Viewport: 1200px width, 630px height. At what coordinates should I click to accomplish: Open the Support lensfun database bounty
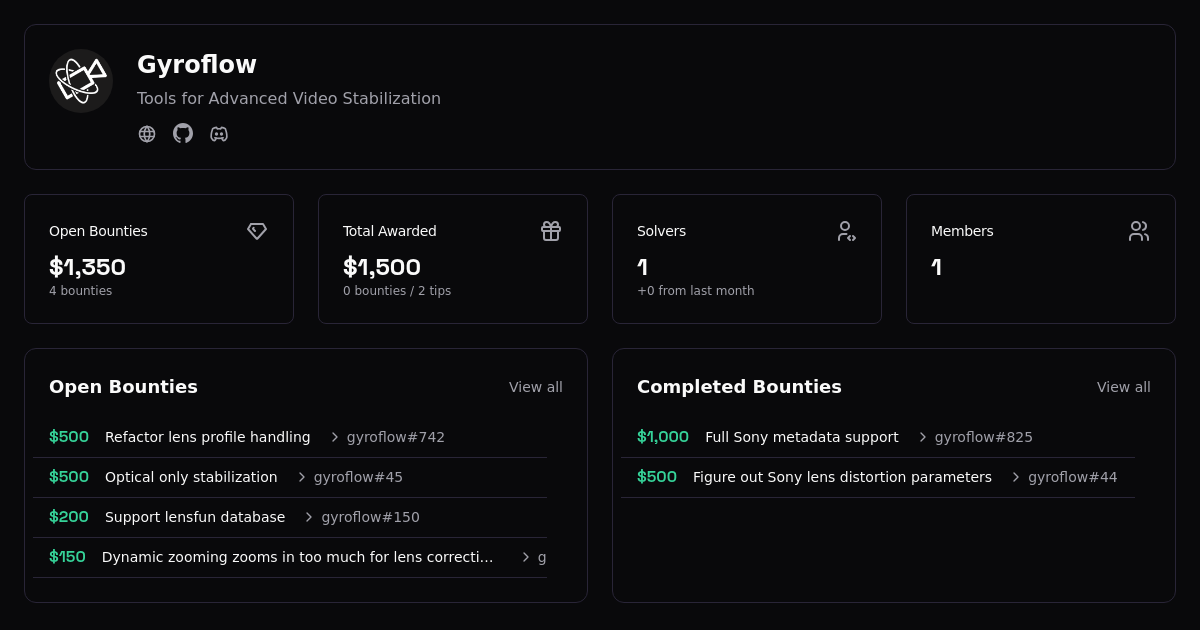point(195,517)
